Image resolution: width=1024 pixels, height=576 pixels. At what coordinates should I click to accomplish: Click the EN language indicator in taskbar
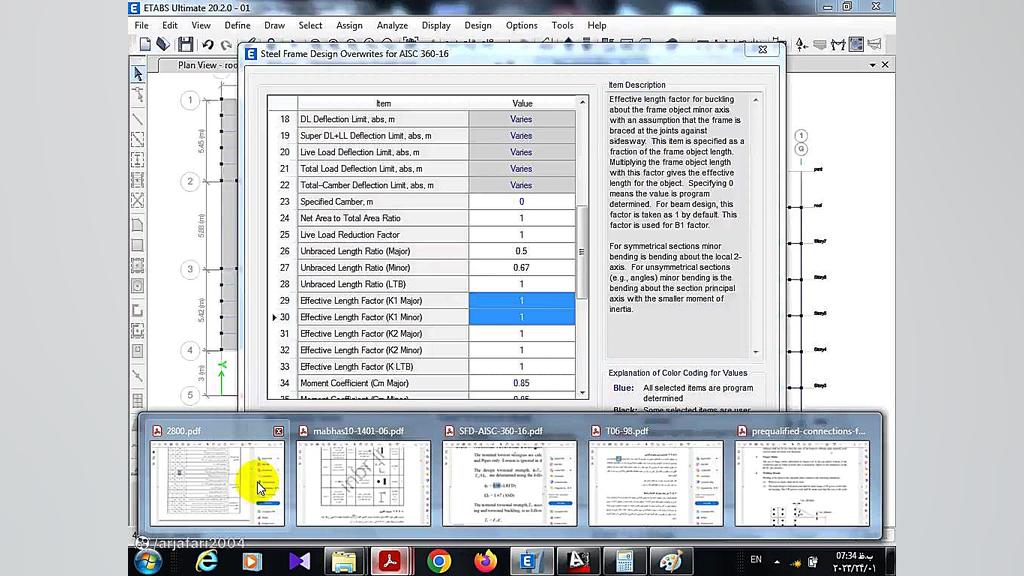tap(756, 560)
